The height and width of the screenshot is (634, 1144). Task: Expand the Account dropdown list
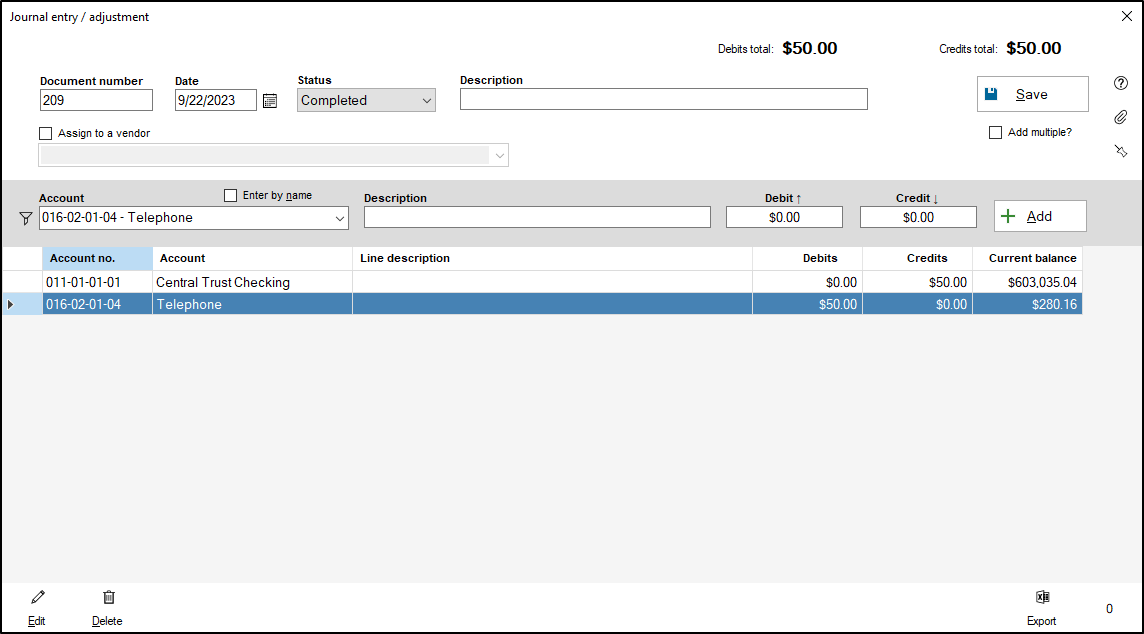pyautogui.click(x=339, y=218)
